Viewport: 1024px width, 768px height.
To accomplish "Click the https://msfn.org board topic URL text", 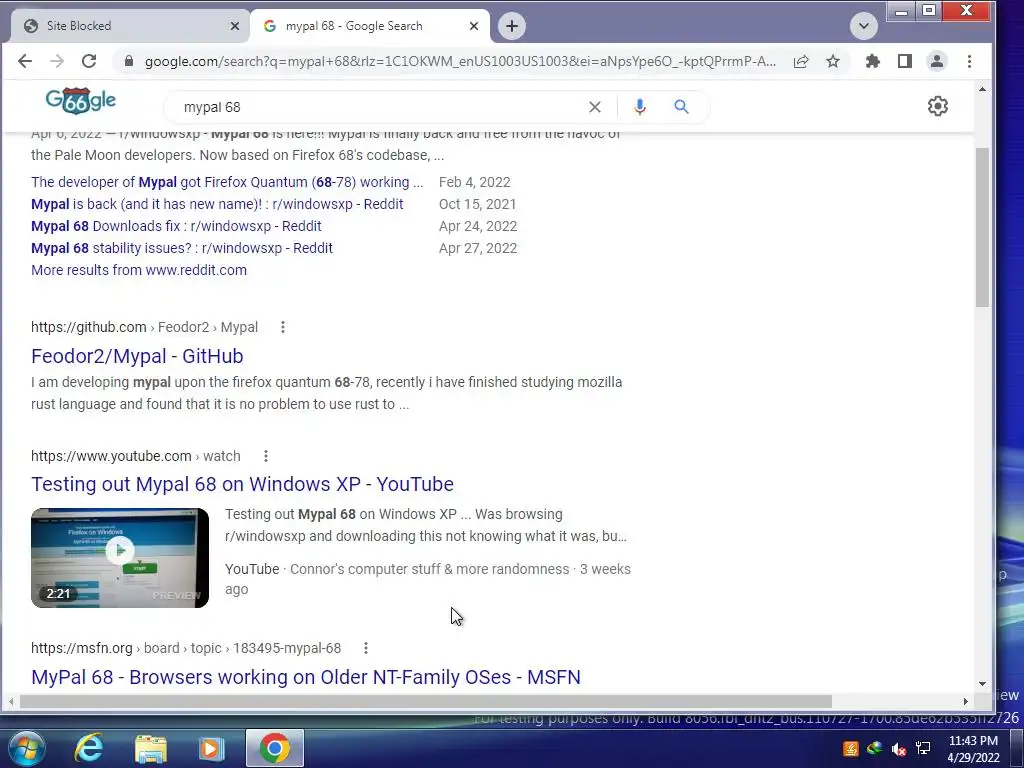I will (186, 648).
